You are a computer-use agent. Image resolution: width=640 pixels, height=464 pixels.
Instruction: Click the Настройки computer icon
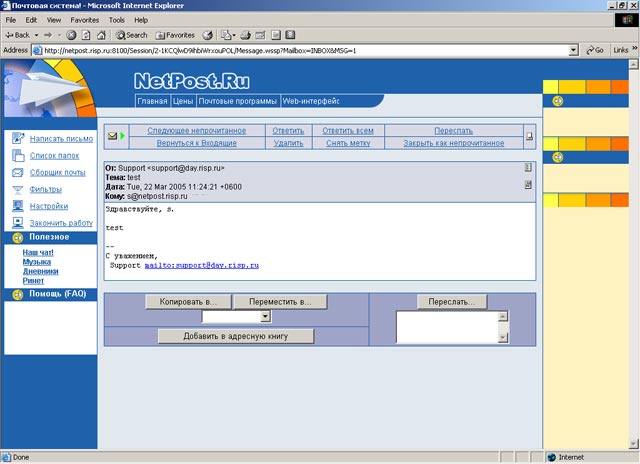[x=18, y=206]
